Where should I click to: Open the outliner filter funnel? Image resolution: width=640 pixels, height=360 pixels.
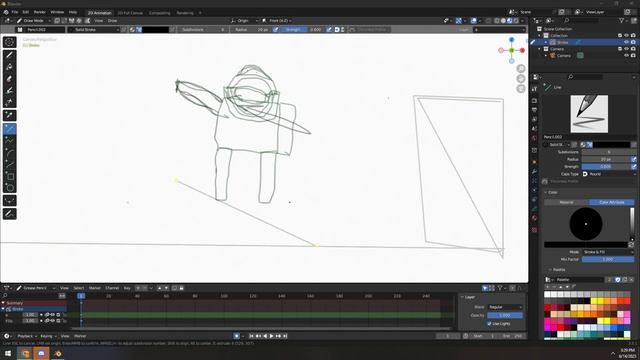(622, 20)
